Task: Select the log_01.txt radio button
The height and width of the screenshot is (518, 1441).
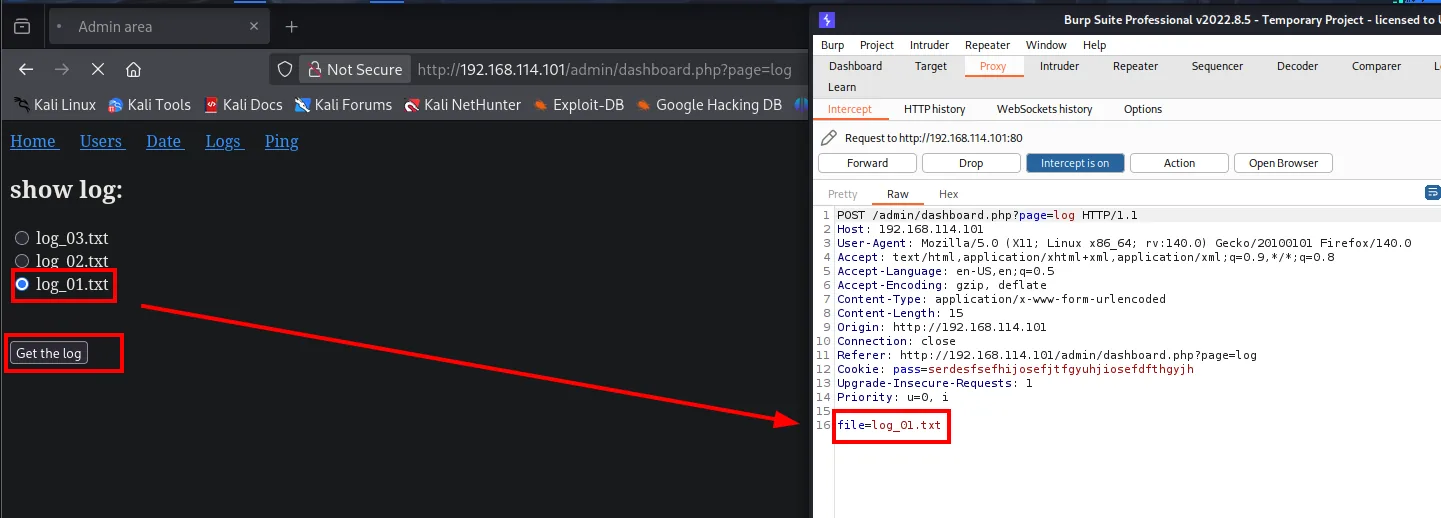Action: click(22, 285)
